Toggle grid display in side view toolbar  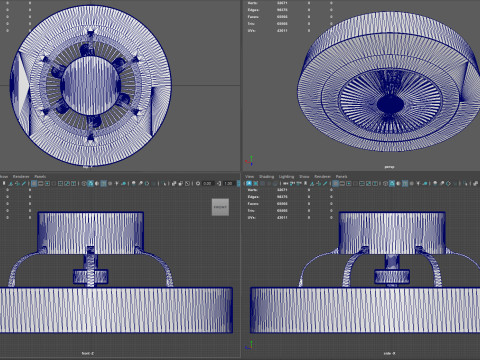[335, 184]
